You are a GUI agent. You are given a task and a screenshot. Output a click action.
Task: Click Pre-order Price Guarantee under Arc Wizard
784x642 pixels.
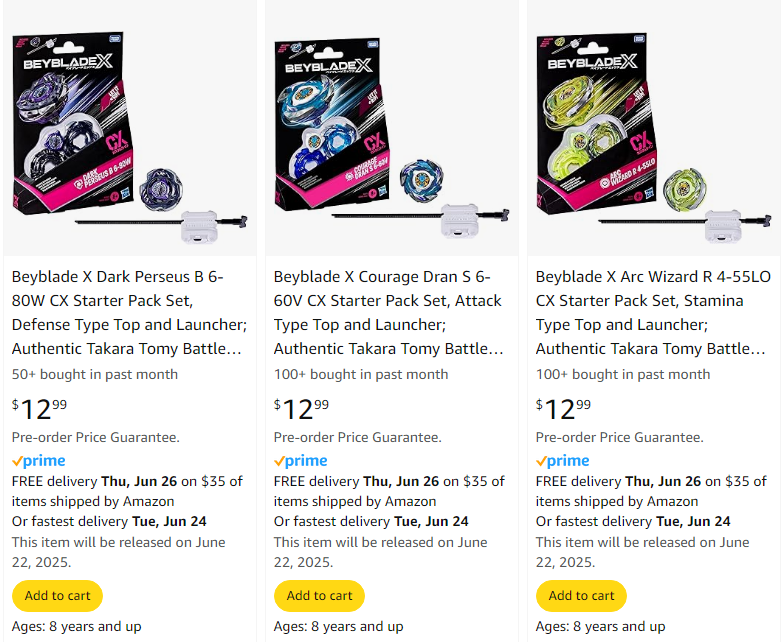(x=620, y=437)
